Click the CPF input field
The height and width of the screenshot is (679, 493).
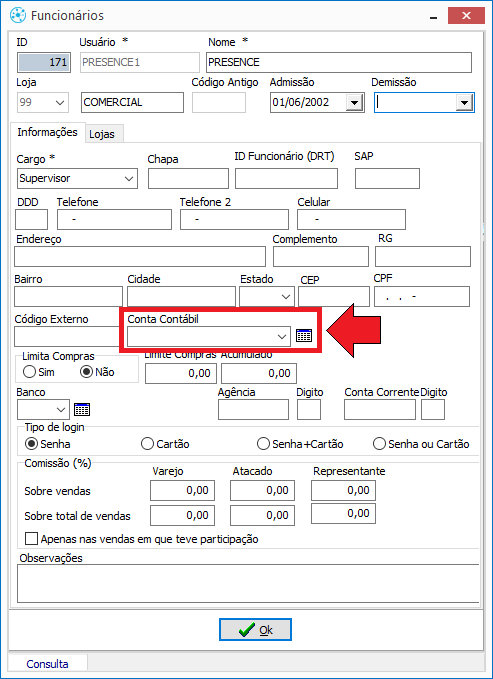(422, 297)
